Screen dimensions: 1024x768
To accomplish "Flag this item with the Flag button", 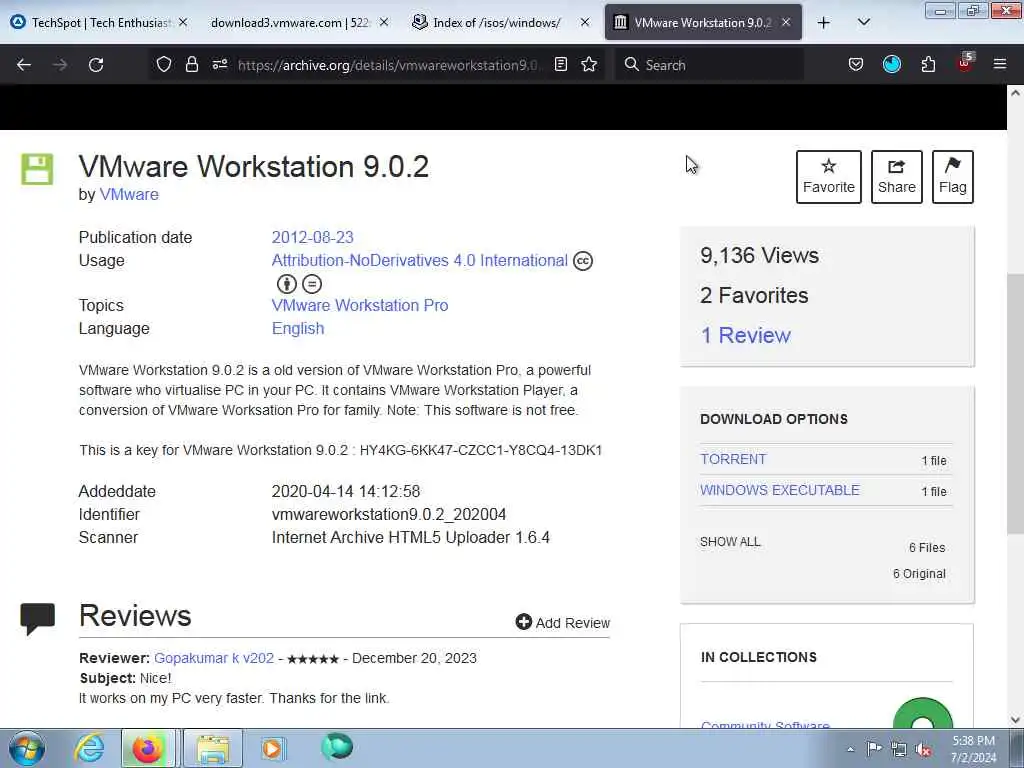I will [952, 177].
